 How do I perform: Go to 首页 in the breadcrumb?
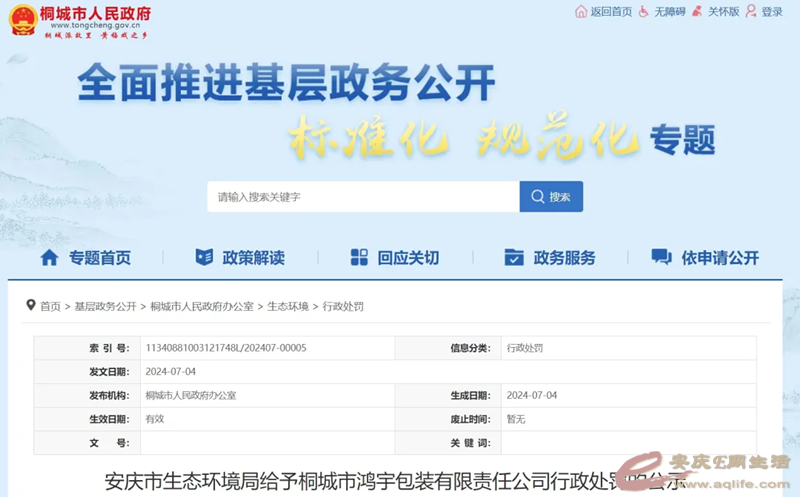click(50, 306)
